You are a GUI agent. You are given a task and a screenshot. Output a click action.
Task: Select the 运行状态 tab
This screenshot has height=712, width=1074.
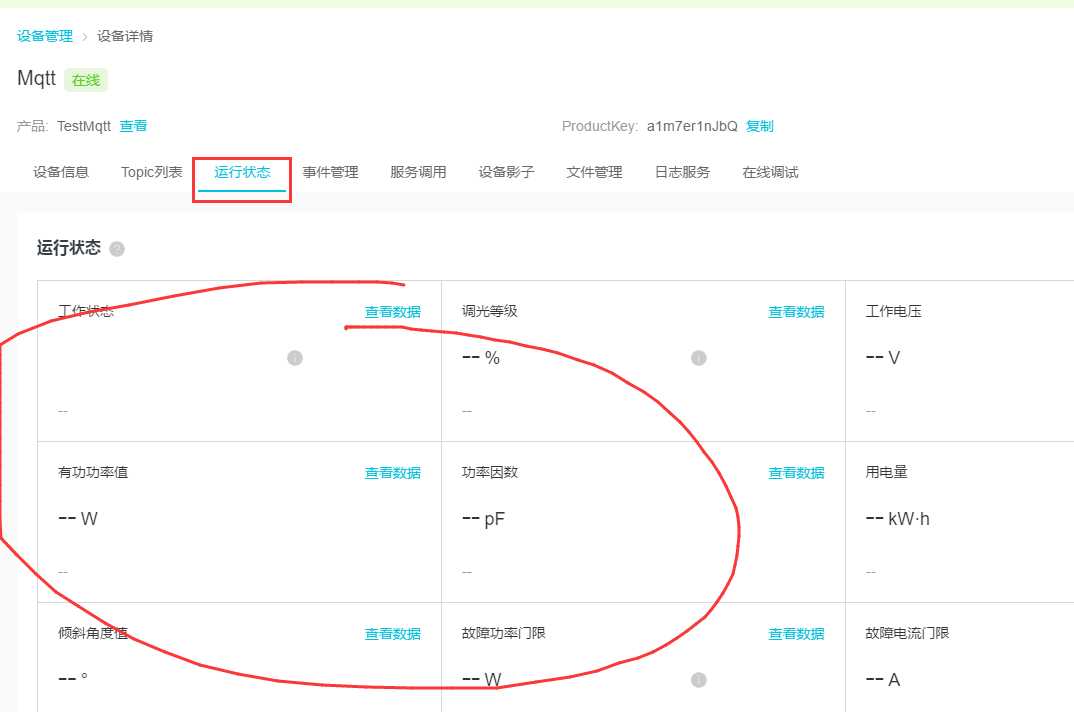242,172
